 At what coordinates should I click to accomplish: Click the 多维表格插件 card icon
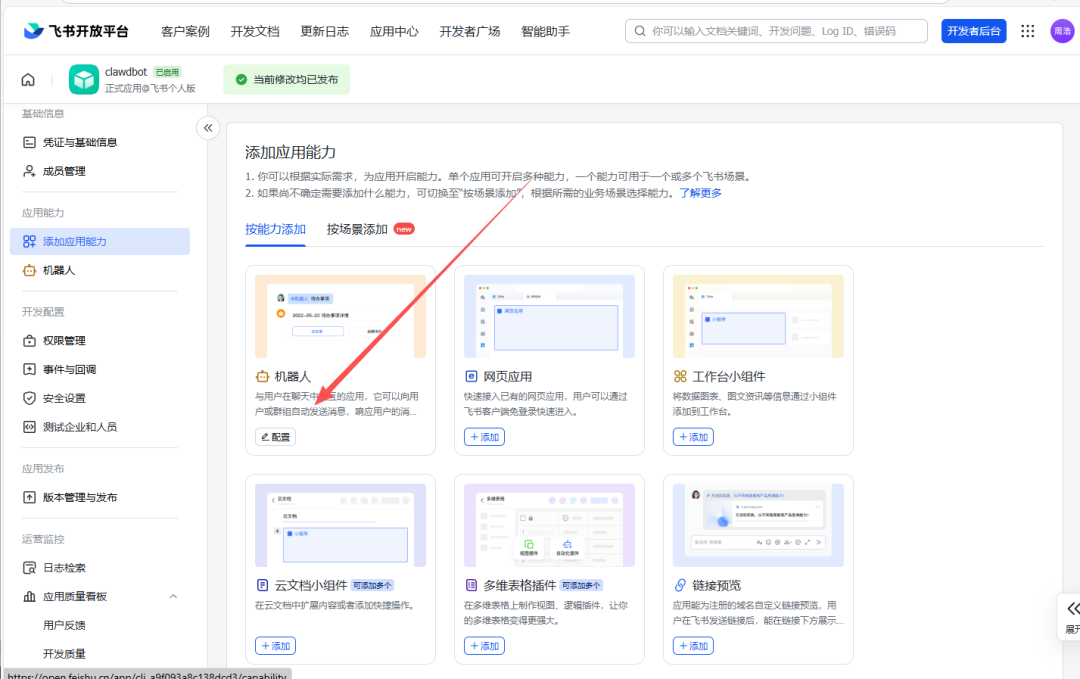click(x=471, y=585)
